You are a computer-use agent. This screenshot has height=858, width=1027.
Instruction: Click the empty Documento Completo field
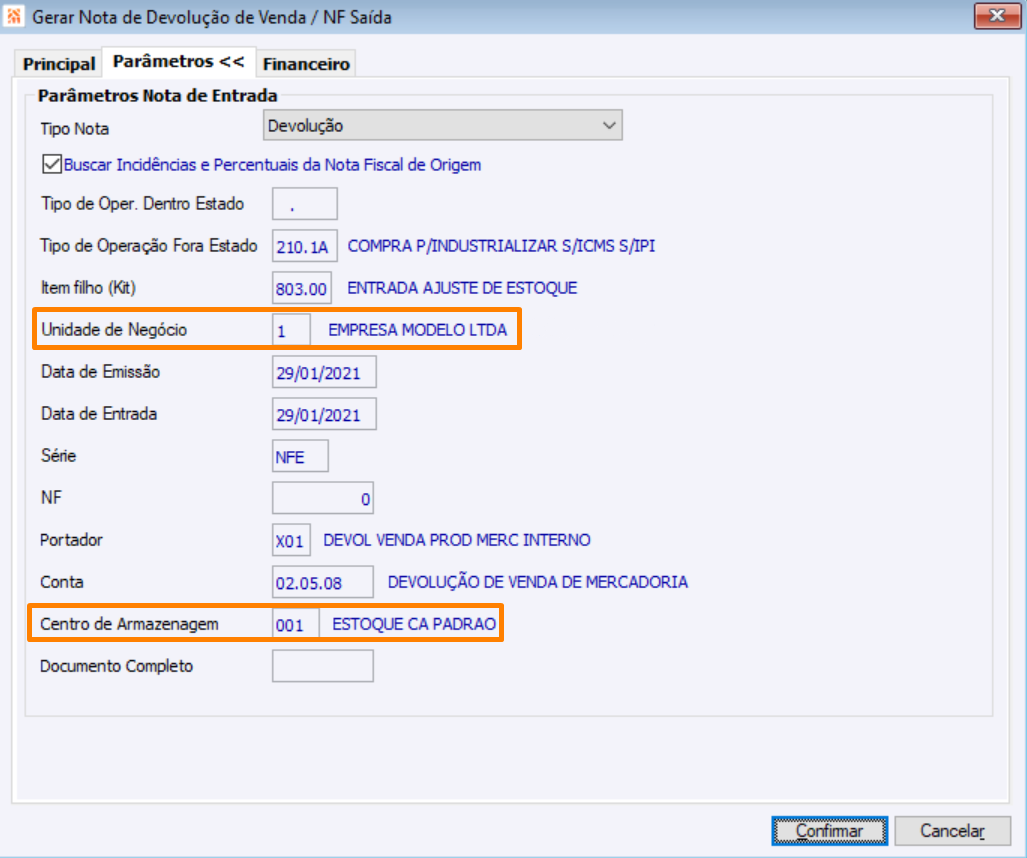(x=323, y=666)
